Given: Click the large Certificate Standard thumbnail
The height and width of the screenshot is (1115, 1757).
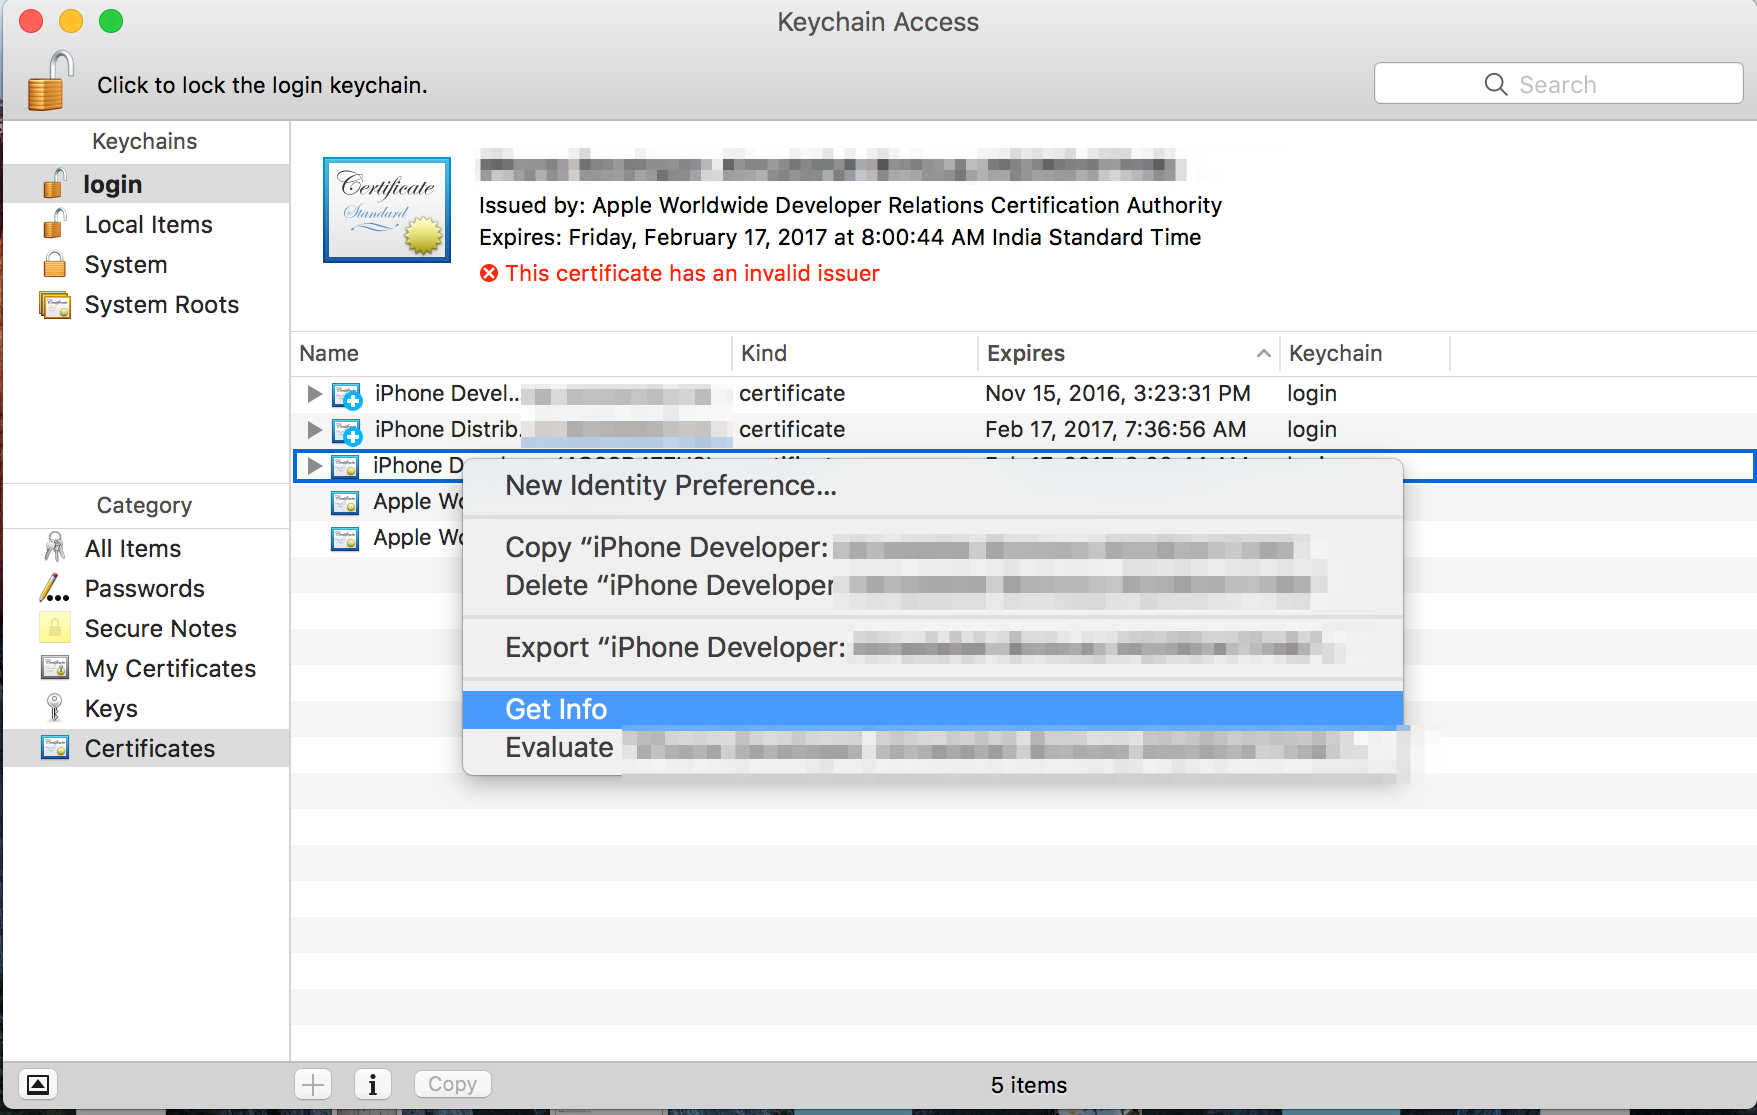Looking at the screenshot, I should pyautogui.click(x=387, y=210).
